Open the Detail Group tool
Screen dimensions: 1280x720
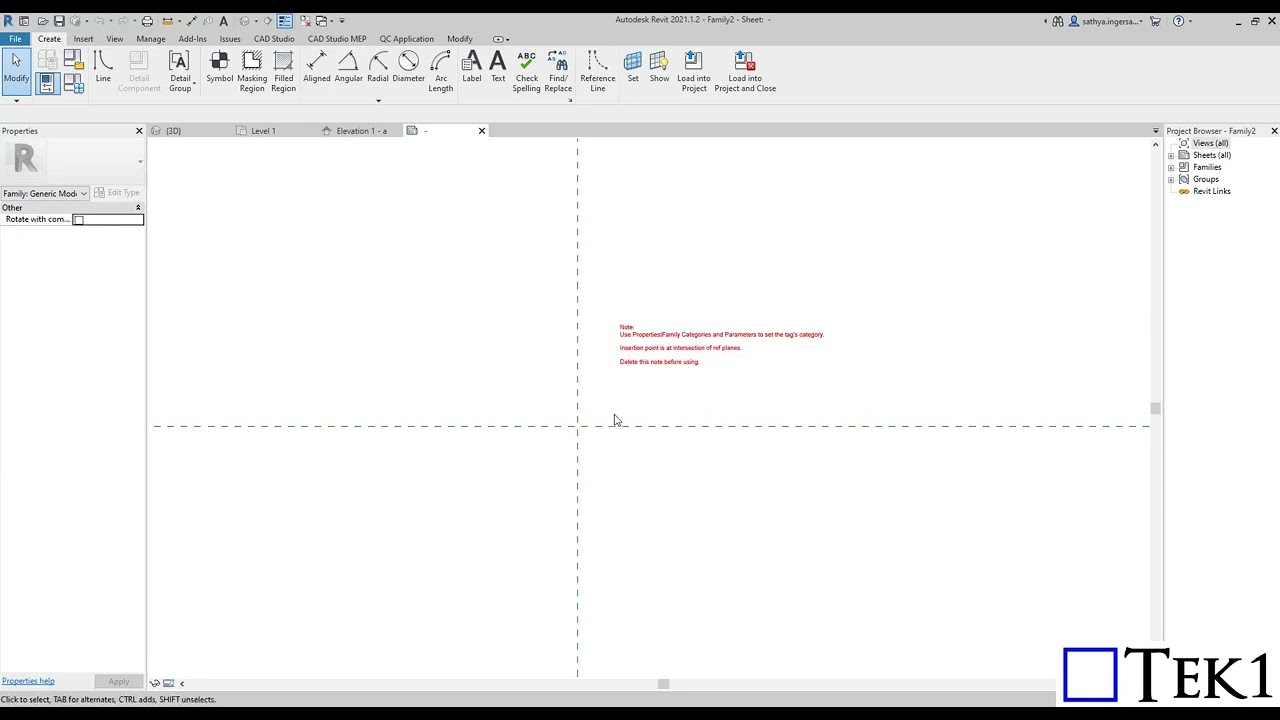(x=179, y=71)
